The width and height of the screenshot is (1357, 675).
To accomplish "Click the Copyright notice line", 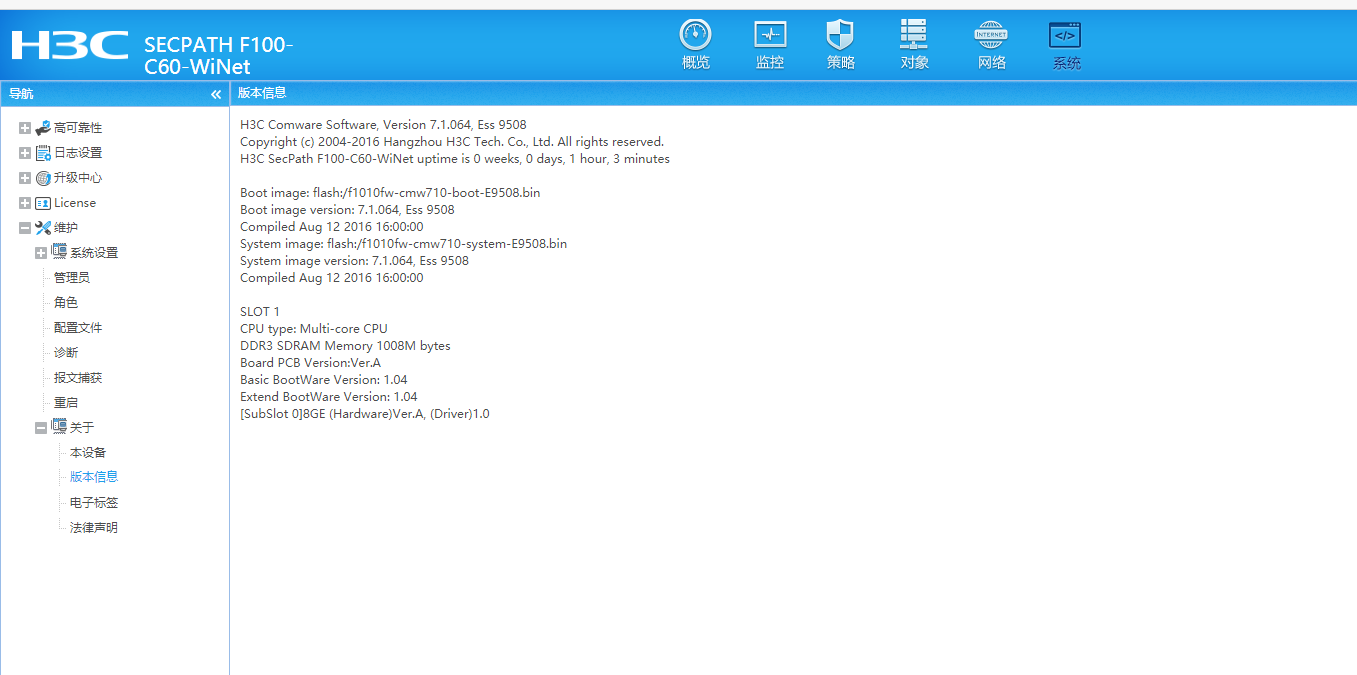I will [452, 142].
